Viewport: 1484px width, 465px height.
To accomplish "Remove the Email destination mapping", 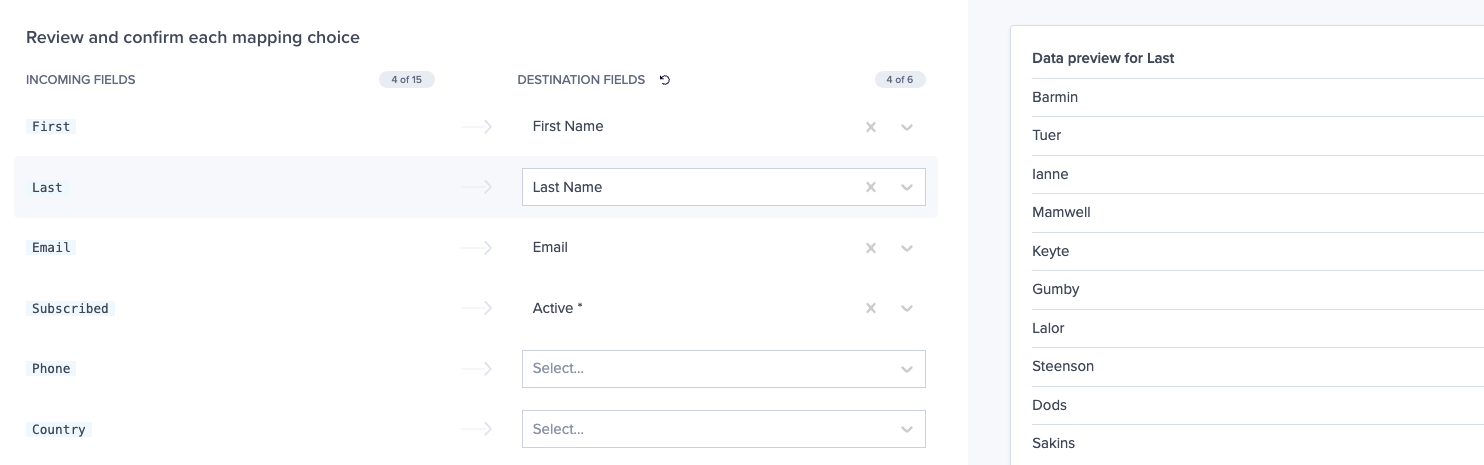I will tap(871, 248).
